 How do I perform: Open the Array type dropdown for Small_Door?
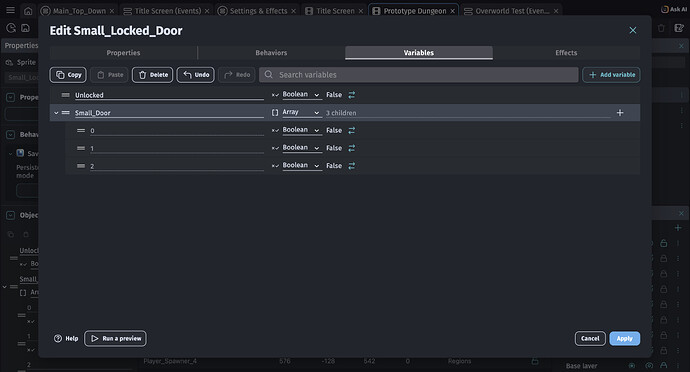[x=301, y=113]
